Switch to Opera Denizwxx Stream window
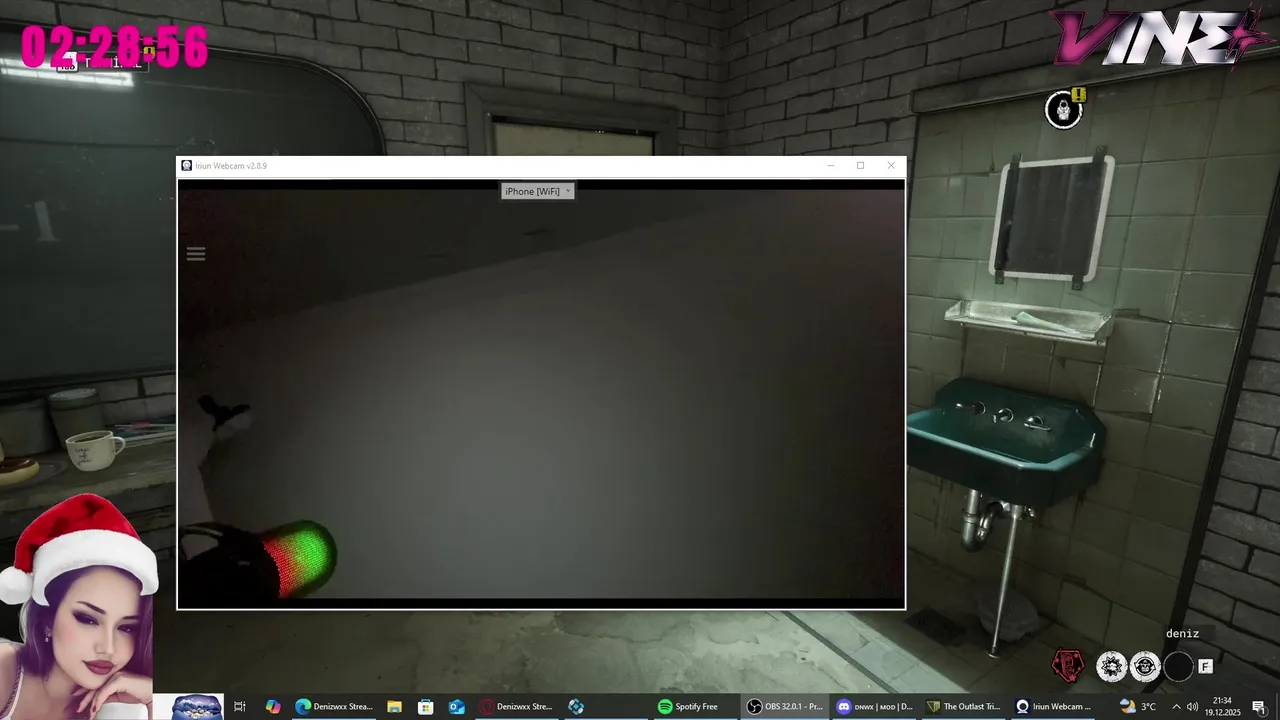Viewport: 1280px width, 720px height. pyautogui.click(x=517, y=706)
